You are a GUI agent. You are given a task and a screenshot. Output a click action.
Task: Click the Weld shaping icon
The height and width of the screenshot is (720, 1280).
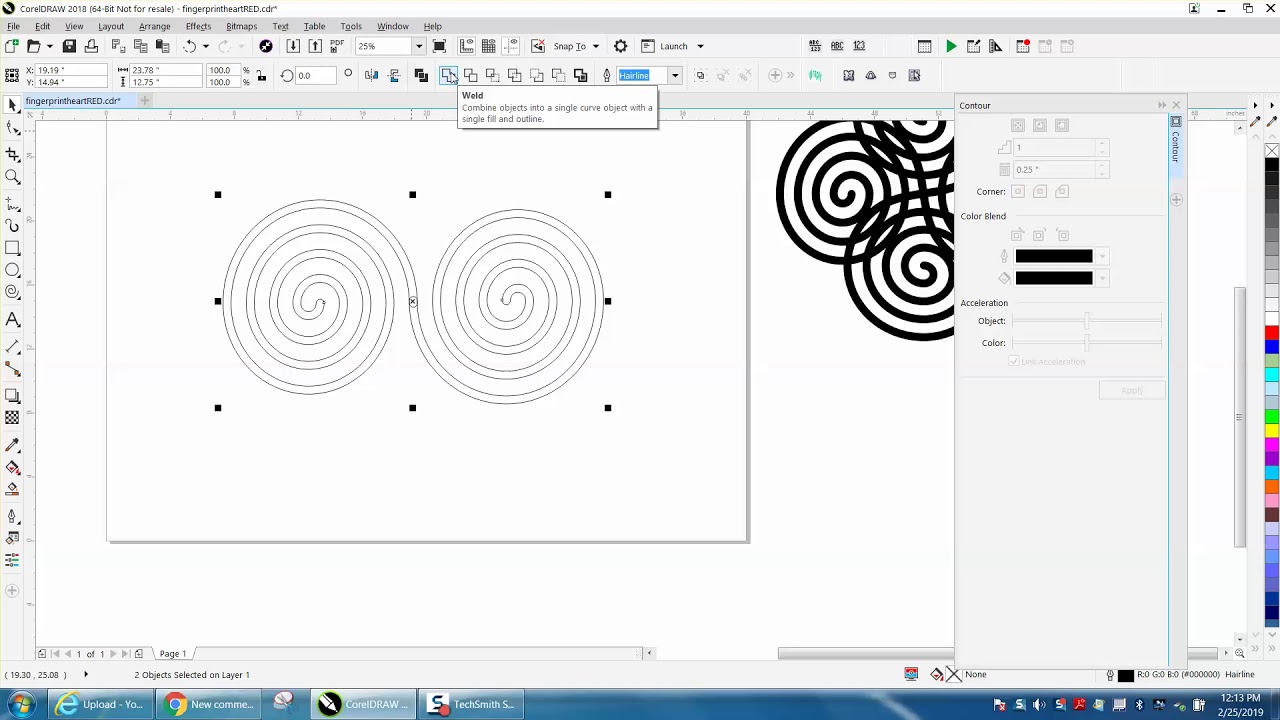tap(448, 75)
